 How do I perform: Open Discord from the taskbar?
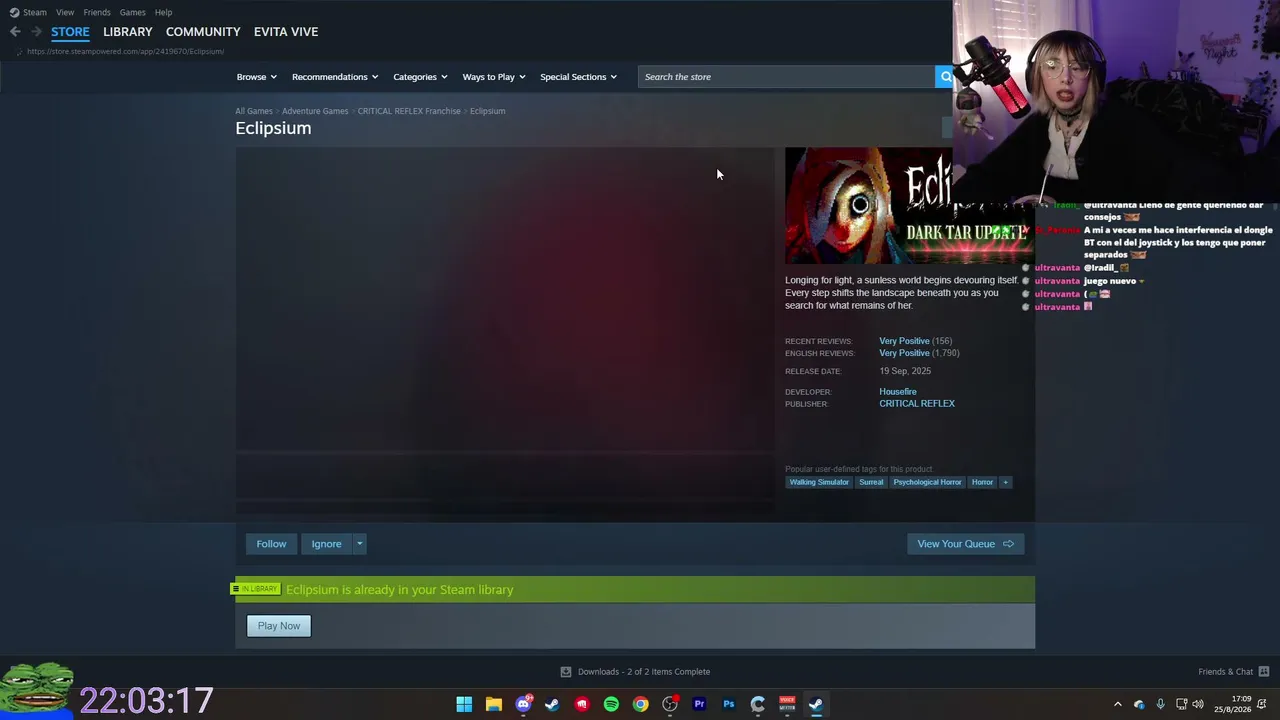(x=523, y=704)
